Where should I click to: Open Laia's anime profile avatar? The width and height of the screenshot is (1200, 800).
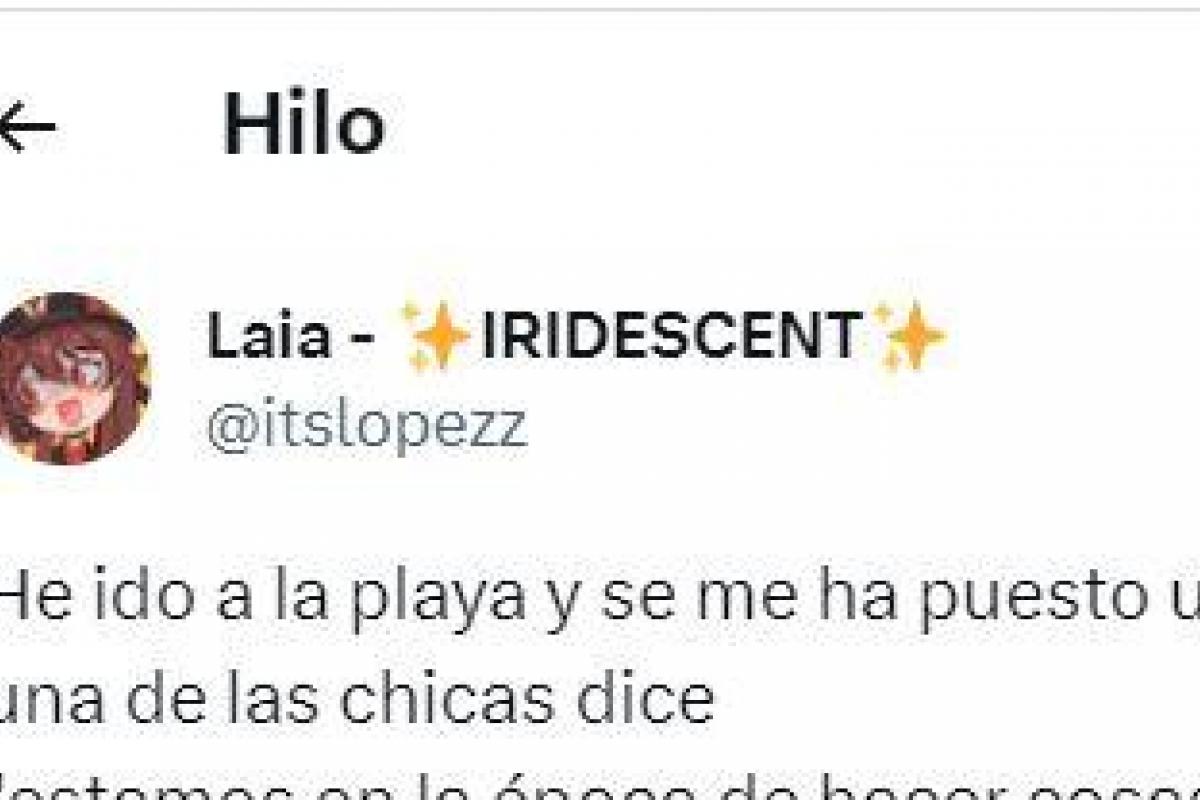pos(72,378)
